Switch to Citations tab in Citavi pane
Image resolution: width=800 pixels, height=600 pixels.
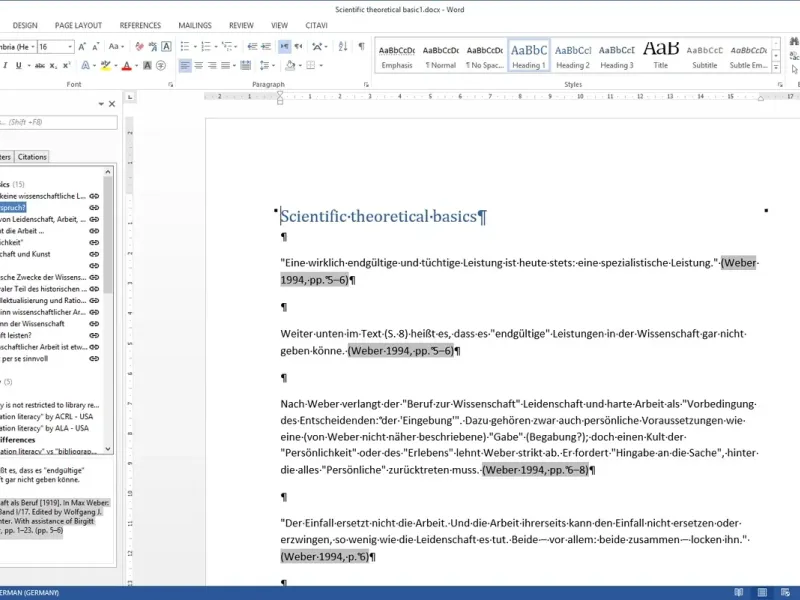pos(32,157)
